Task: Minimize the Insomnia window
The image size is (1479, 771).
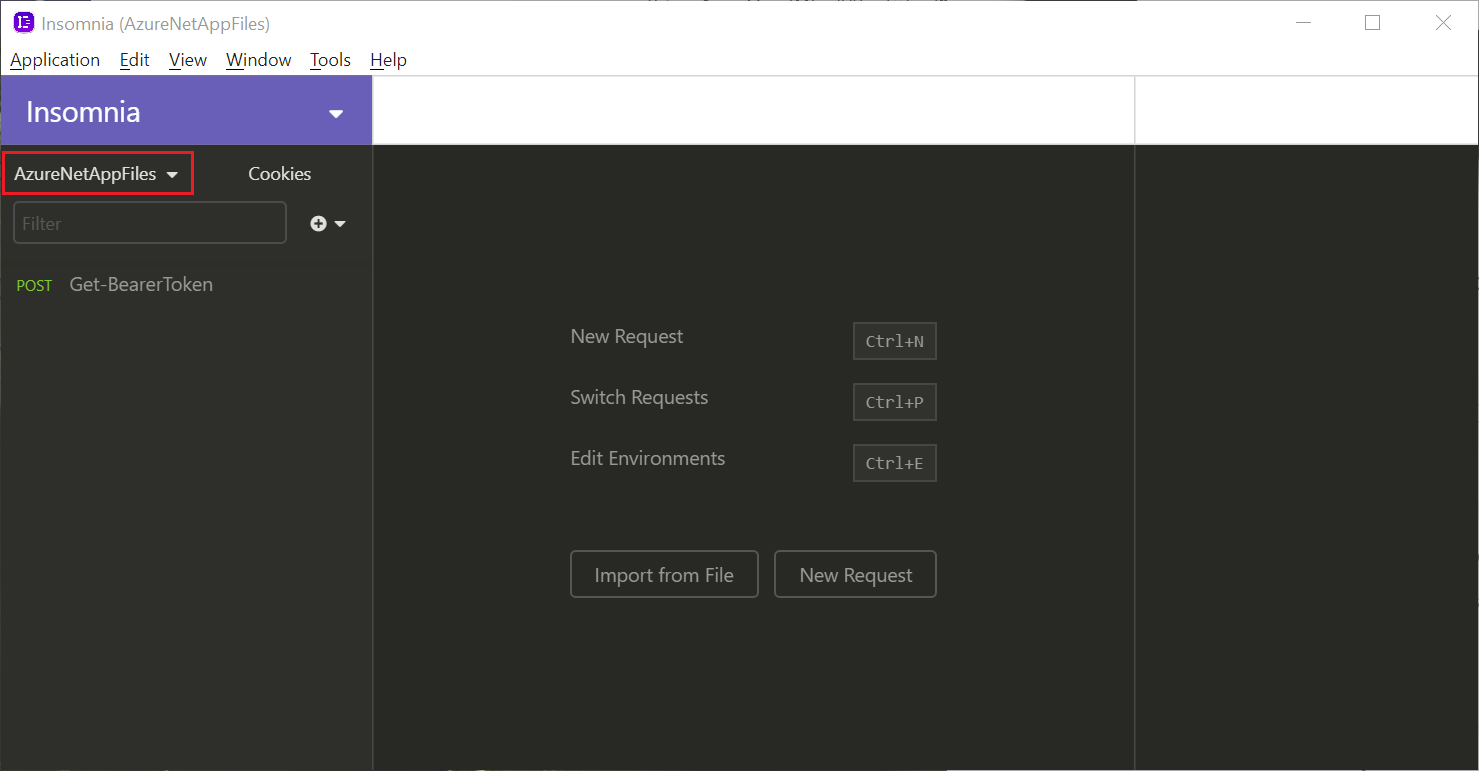Action: click(x=1302, y=23)
